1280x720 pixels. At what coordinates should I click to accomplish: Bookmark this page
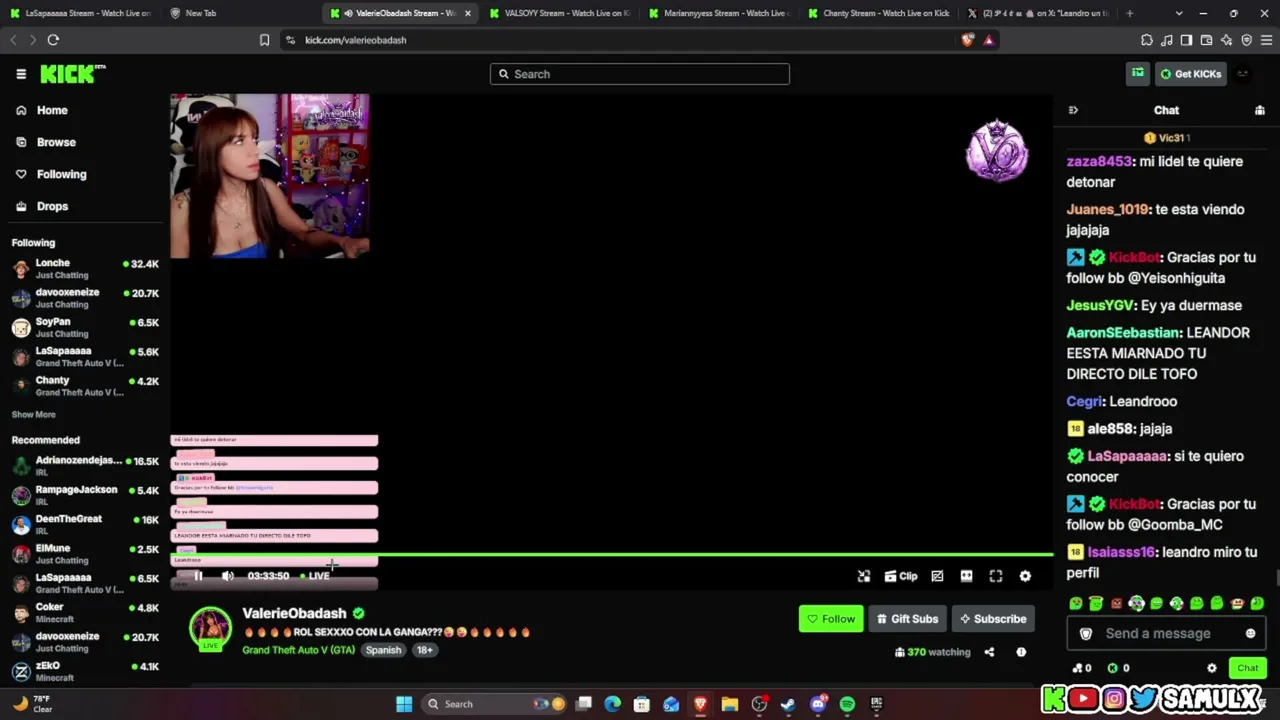pos(264,40)
